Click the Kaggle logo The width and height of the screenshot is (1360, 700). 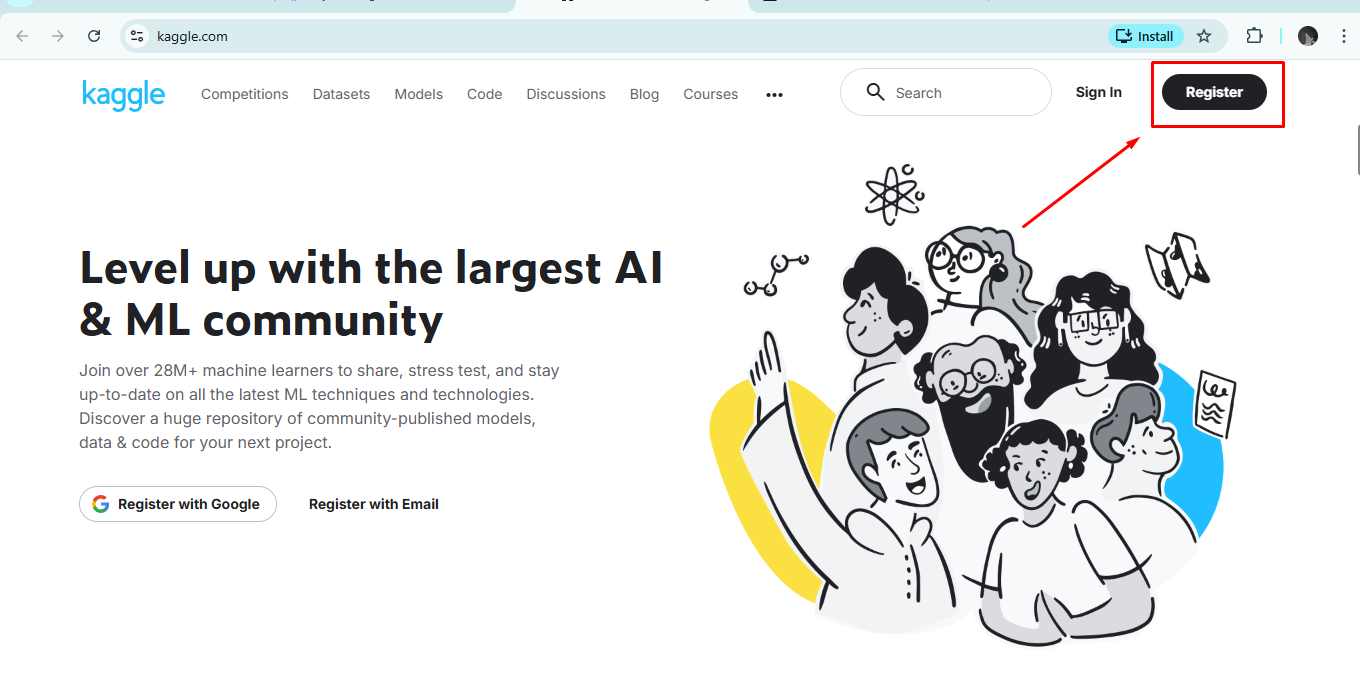[123, 94]
